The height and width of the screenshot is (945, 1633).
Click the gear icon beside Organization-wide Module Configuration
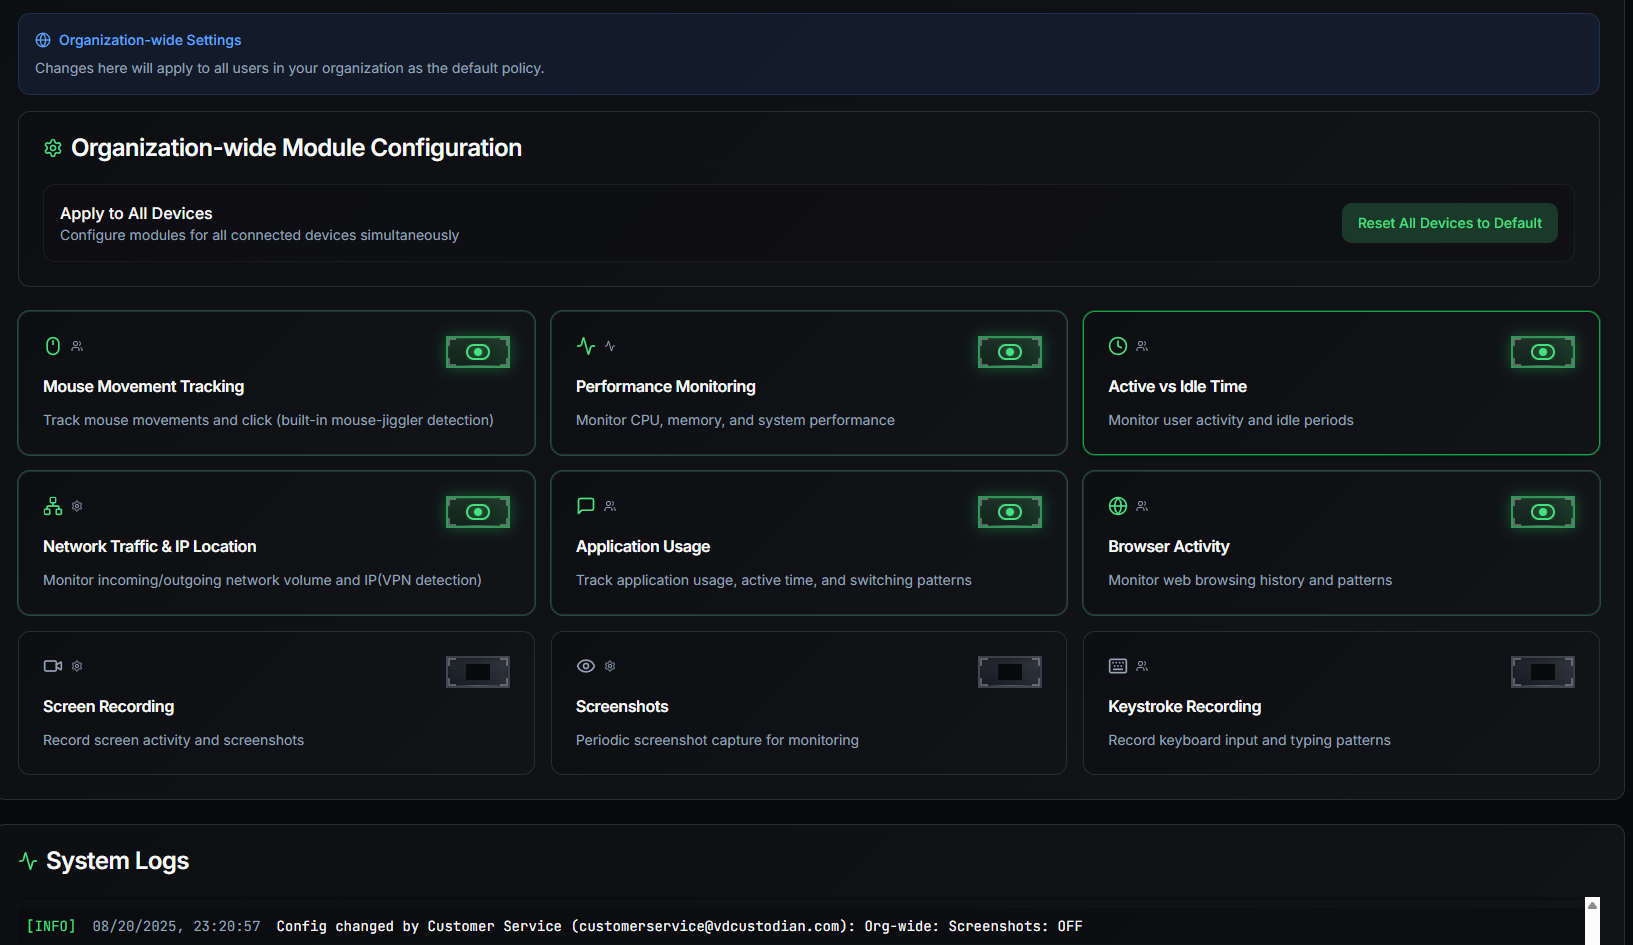(52, 147)
